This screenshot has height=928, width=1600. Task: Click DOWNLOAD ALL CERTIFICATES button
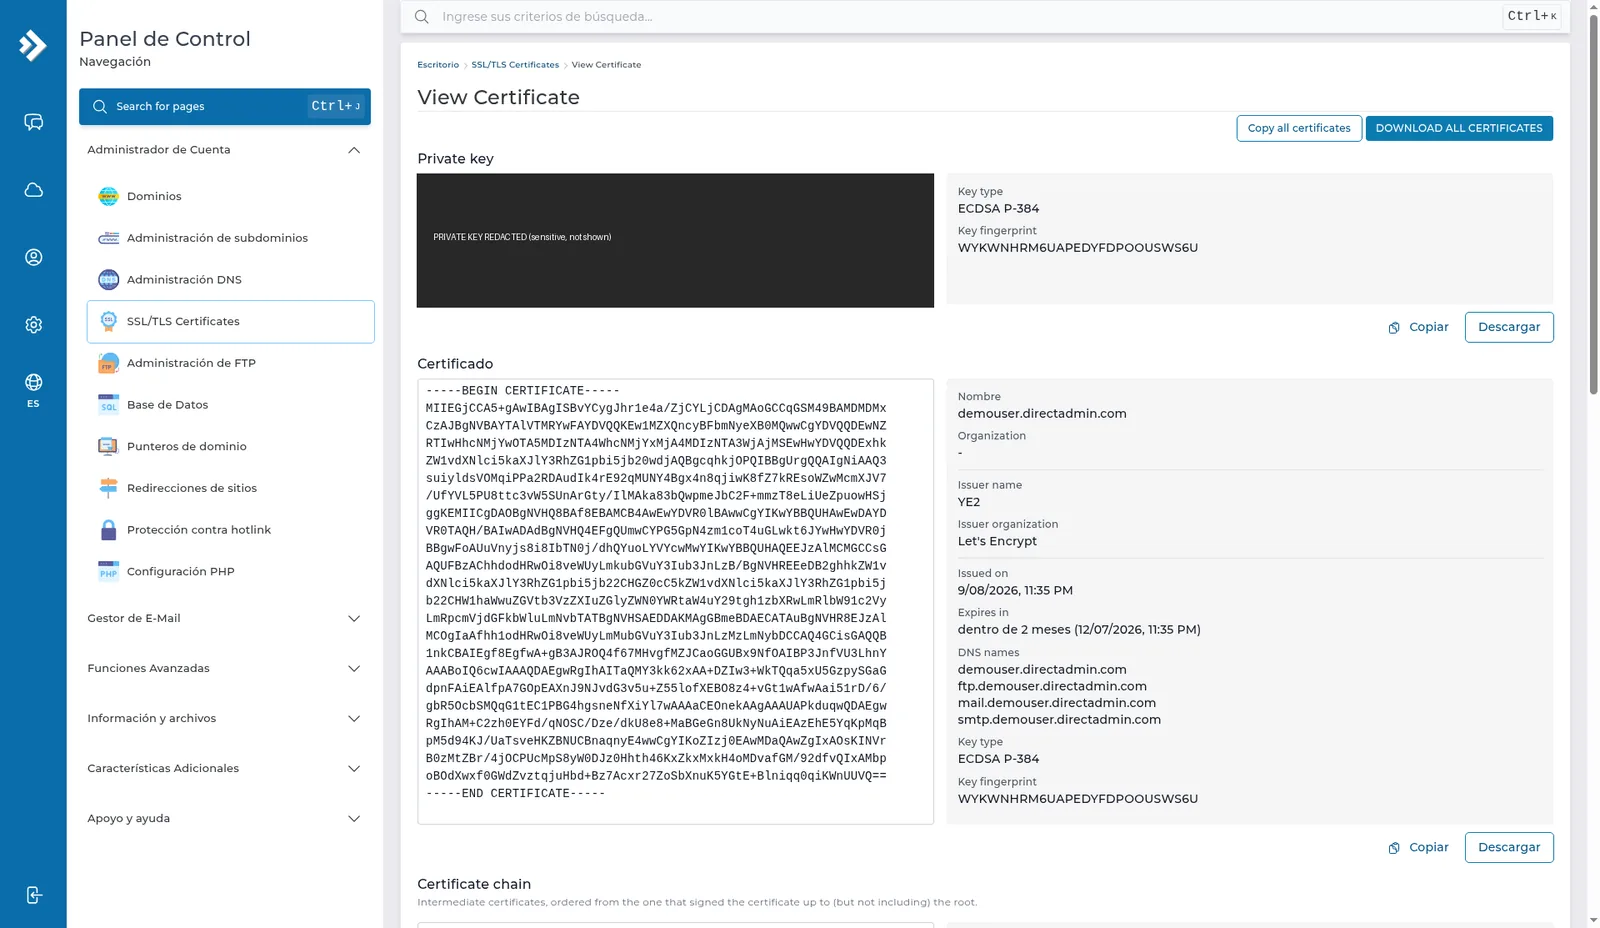pyautogui.click(x=1459, y=128)
